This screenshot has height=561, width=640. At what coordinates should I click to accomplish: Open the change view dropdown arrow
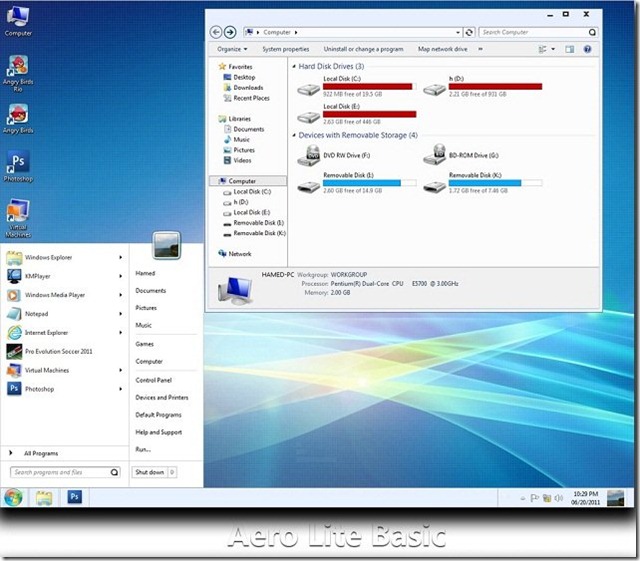coord(553,49)
